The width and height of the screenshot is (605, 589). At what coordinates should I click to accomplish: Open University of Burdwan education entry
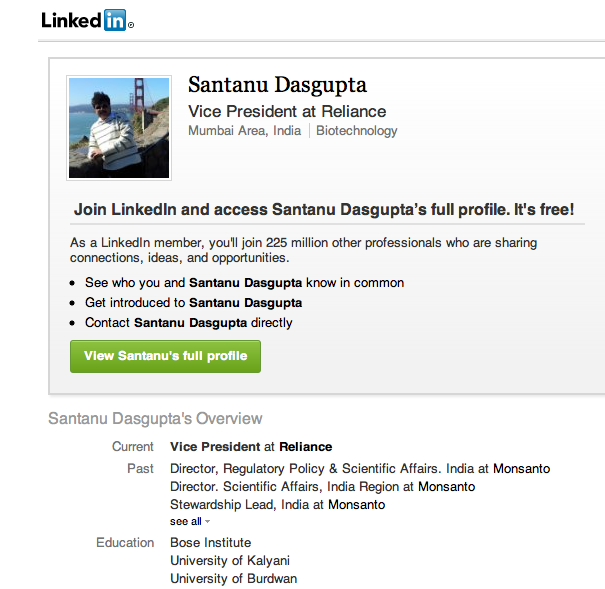tap(233, 579)
